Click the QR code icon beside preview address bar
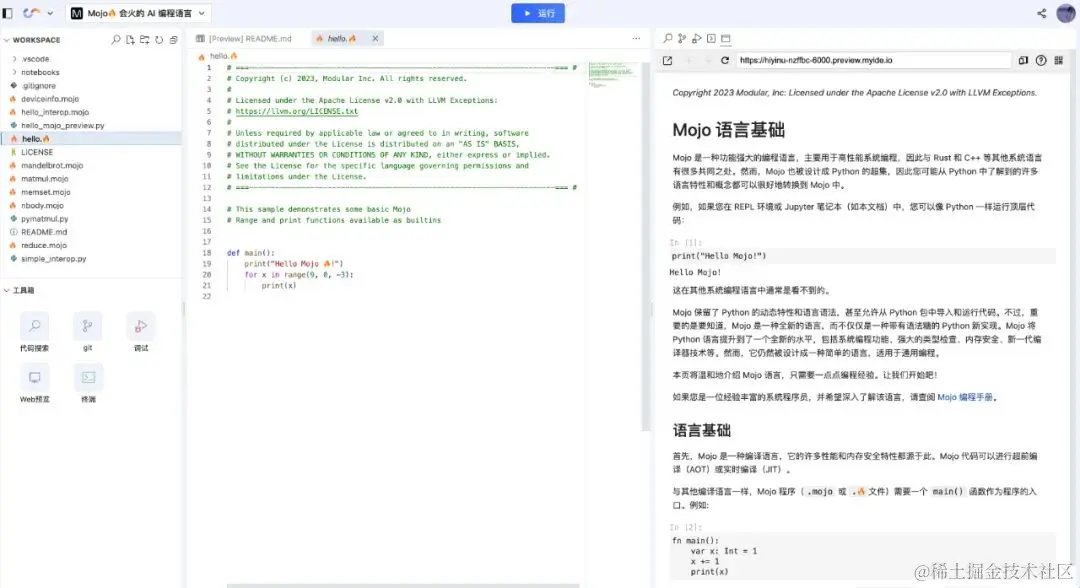Image resolution: width=1080 pixels, height=588 pixels. tap(1058, 60)
